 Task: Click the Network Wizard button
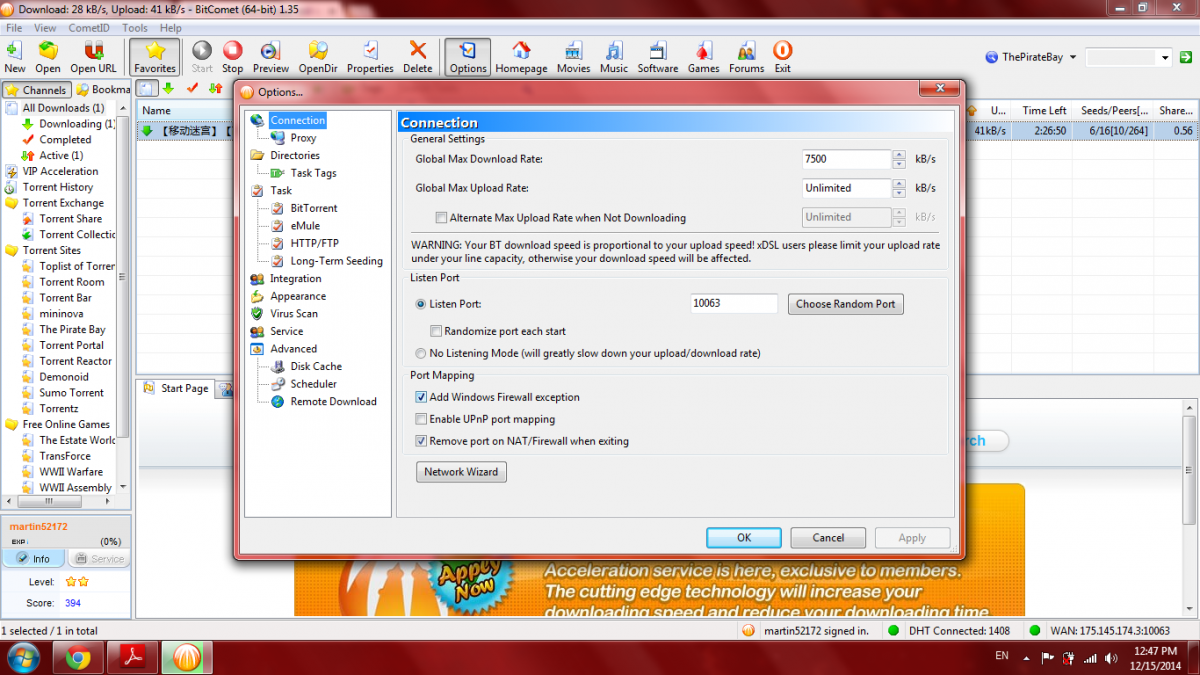click(x=461, y=472)
